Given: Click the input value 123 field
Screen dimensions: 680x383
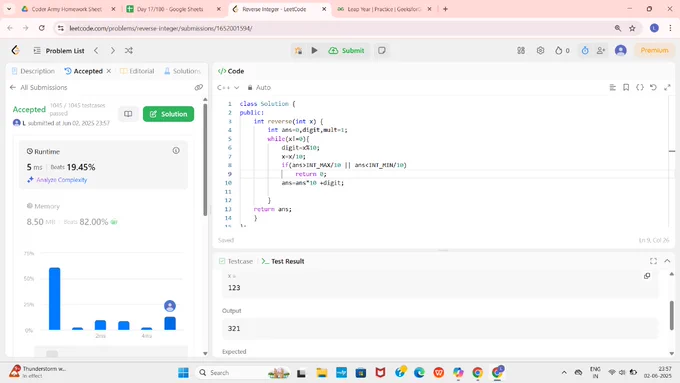Looking at the screenshot, I should point(440,288).
